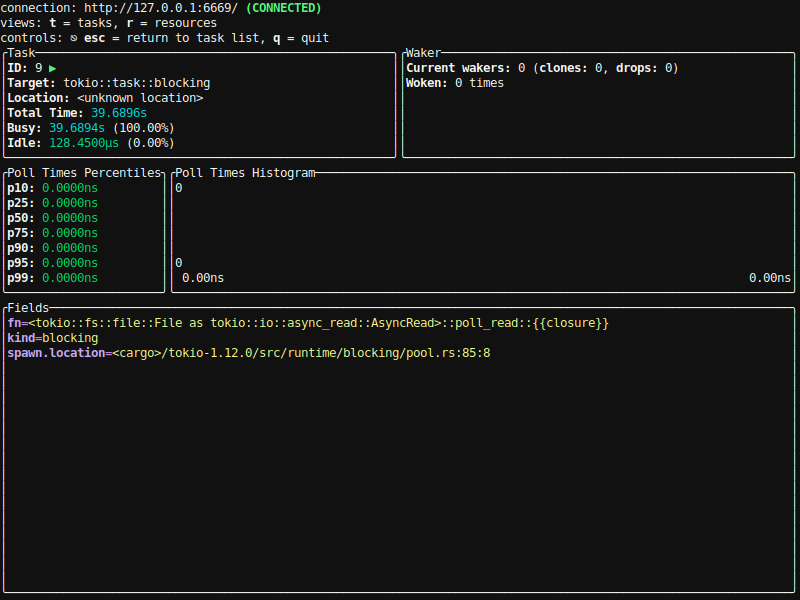The width and height of the screenshot is (800, 600).
Task: Click the p50 percentile value
Action: (x=70, y=218)
